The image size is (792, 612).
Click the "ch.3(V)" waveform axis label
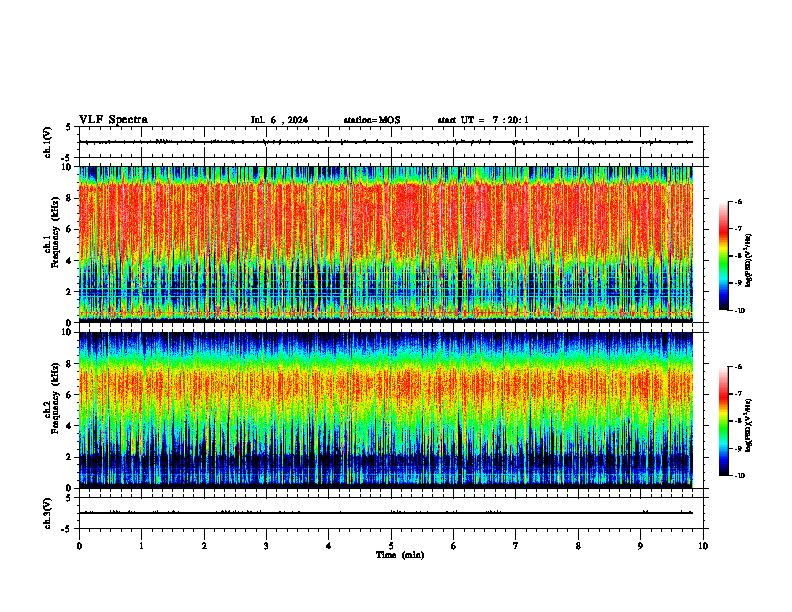tap(47, 514)
